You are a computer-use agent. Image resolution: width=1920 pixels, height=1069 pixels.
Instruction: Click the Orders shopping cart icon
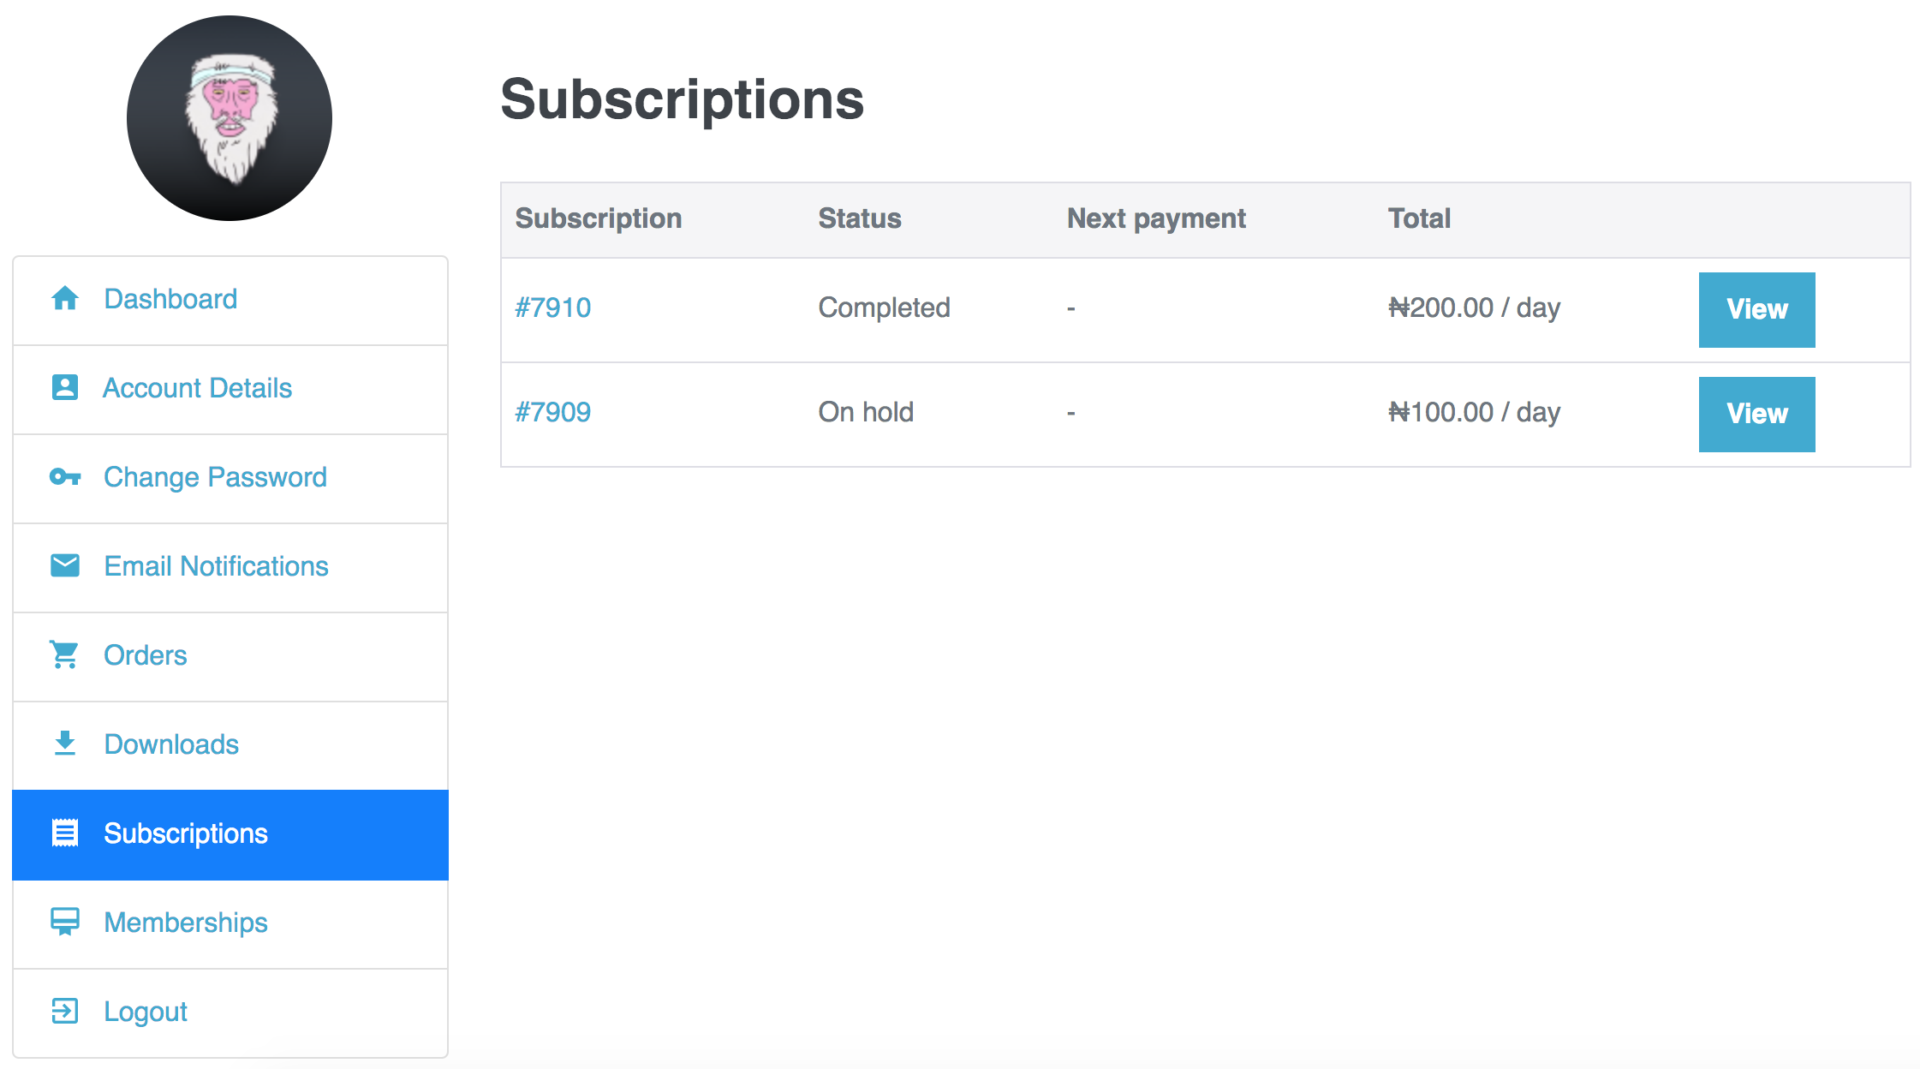(65, 655)
